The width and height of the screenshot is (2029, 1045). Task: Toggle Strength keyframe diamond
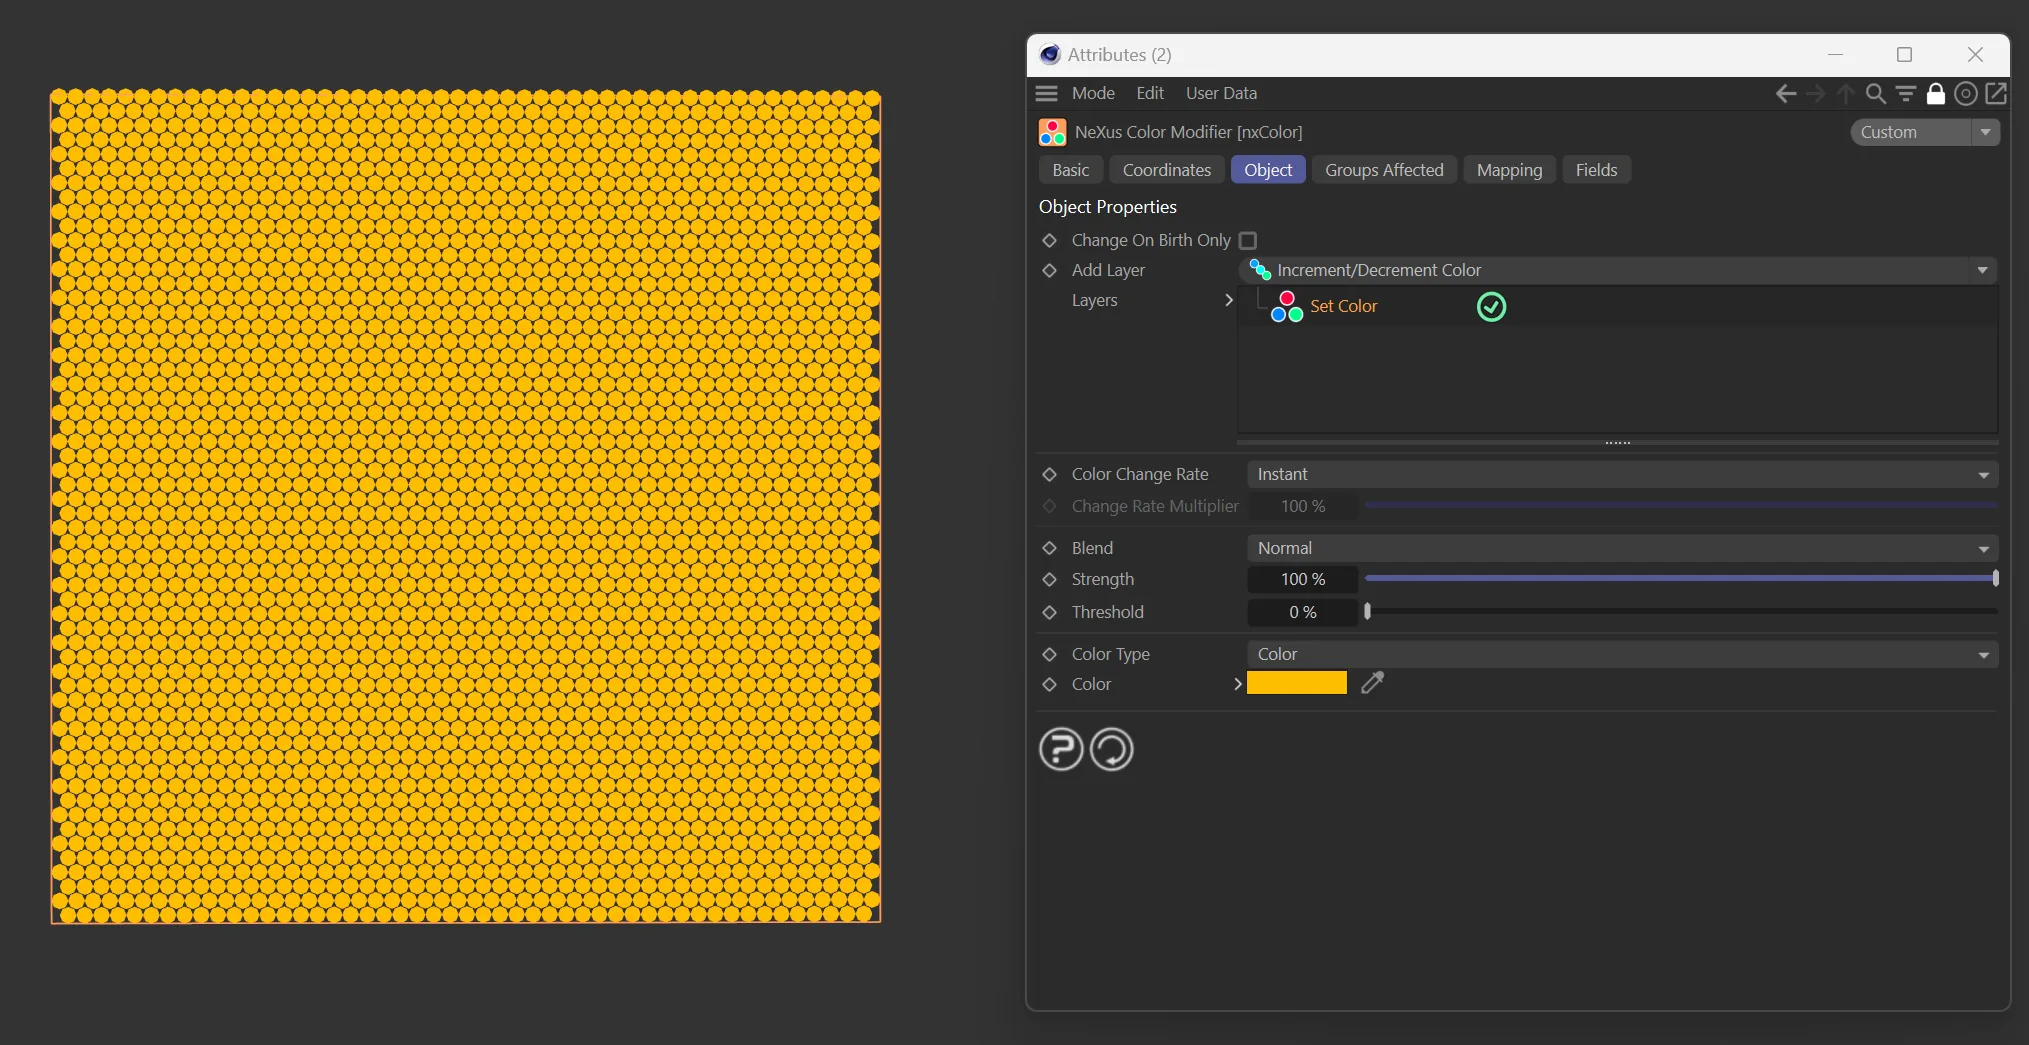click(1049, 580)
